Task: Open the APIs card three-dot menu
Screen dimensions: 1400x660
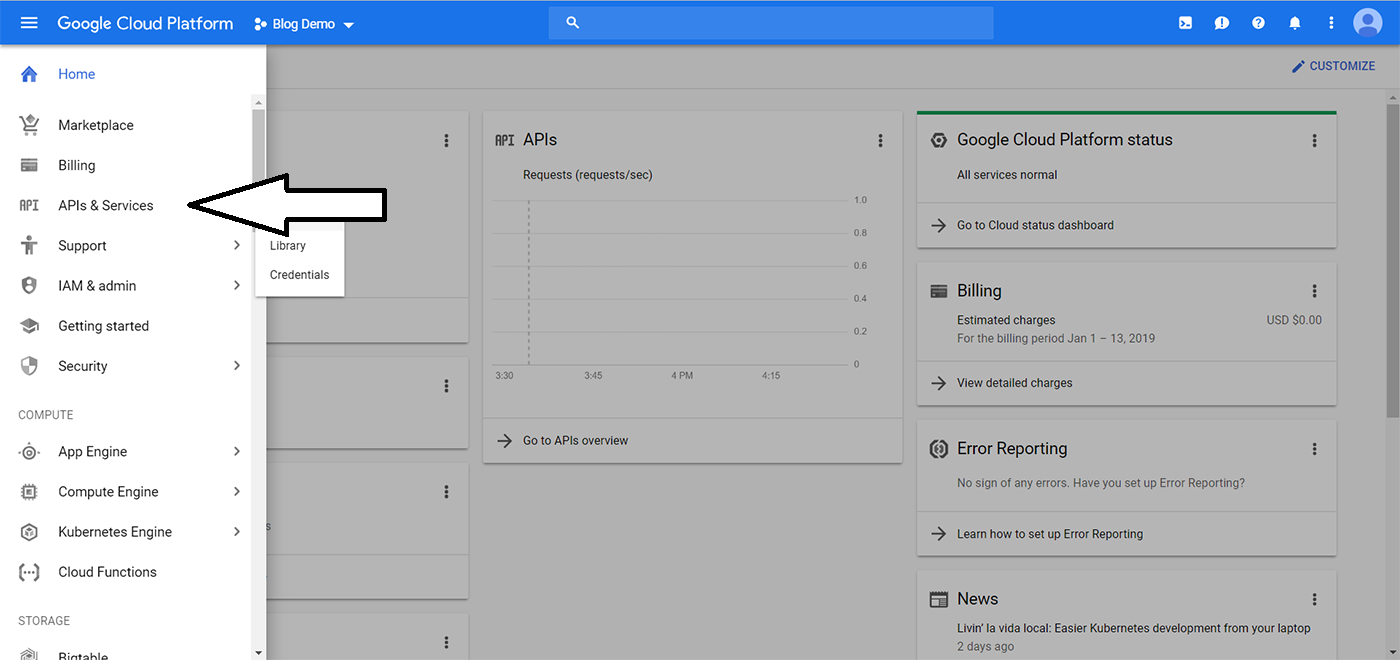Action: point(880,141)
